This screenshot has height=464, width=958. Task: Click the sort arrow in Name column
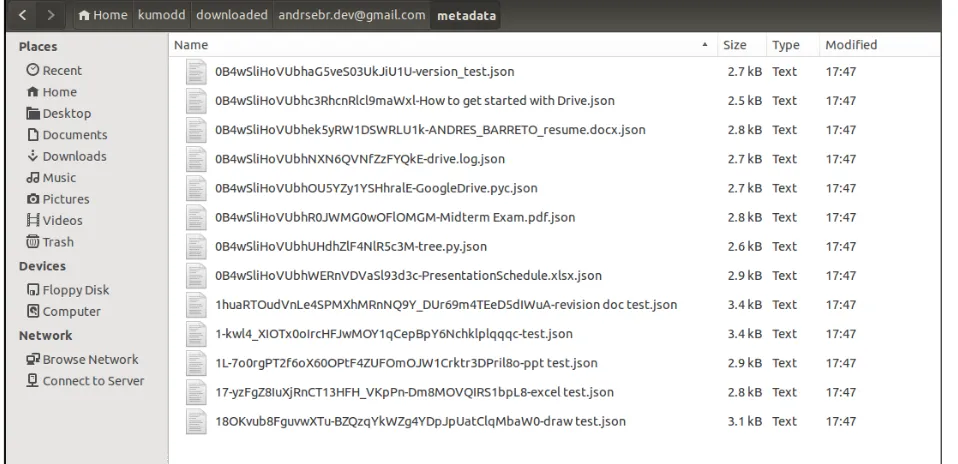[705, 45]
